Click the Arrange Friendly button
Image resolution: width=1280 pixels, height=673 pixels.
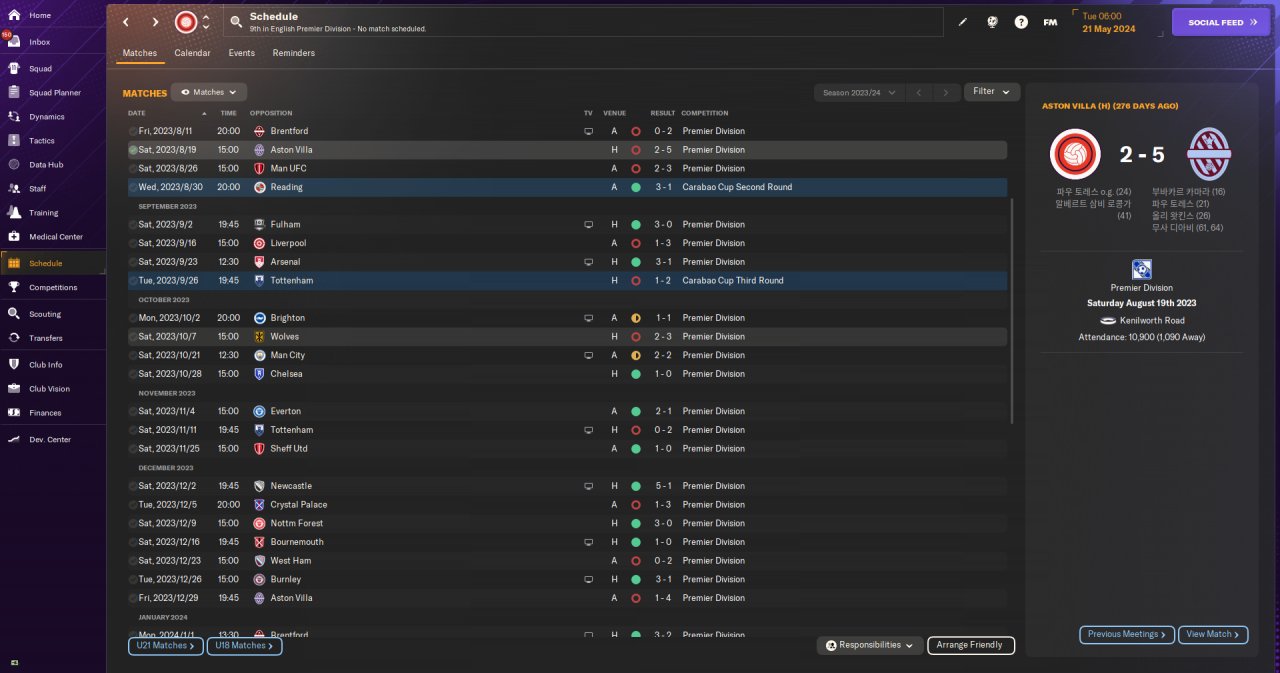pyautogui.click(x=971, y=645)
